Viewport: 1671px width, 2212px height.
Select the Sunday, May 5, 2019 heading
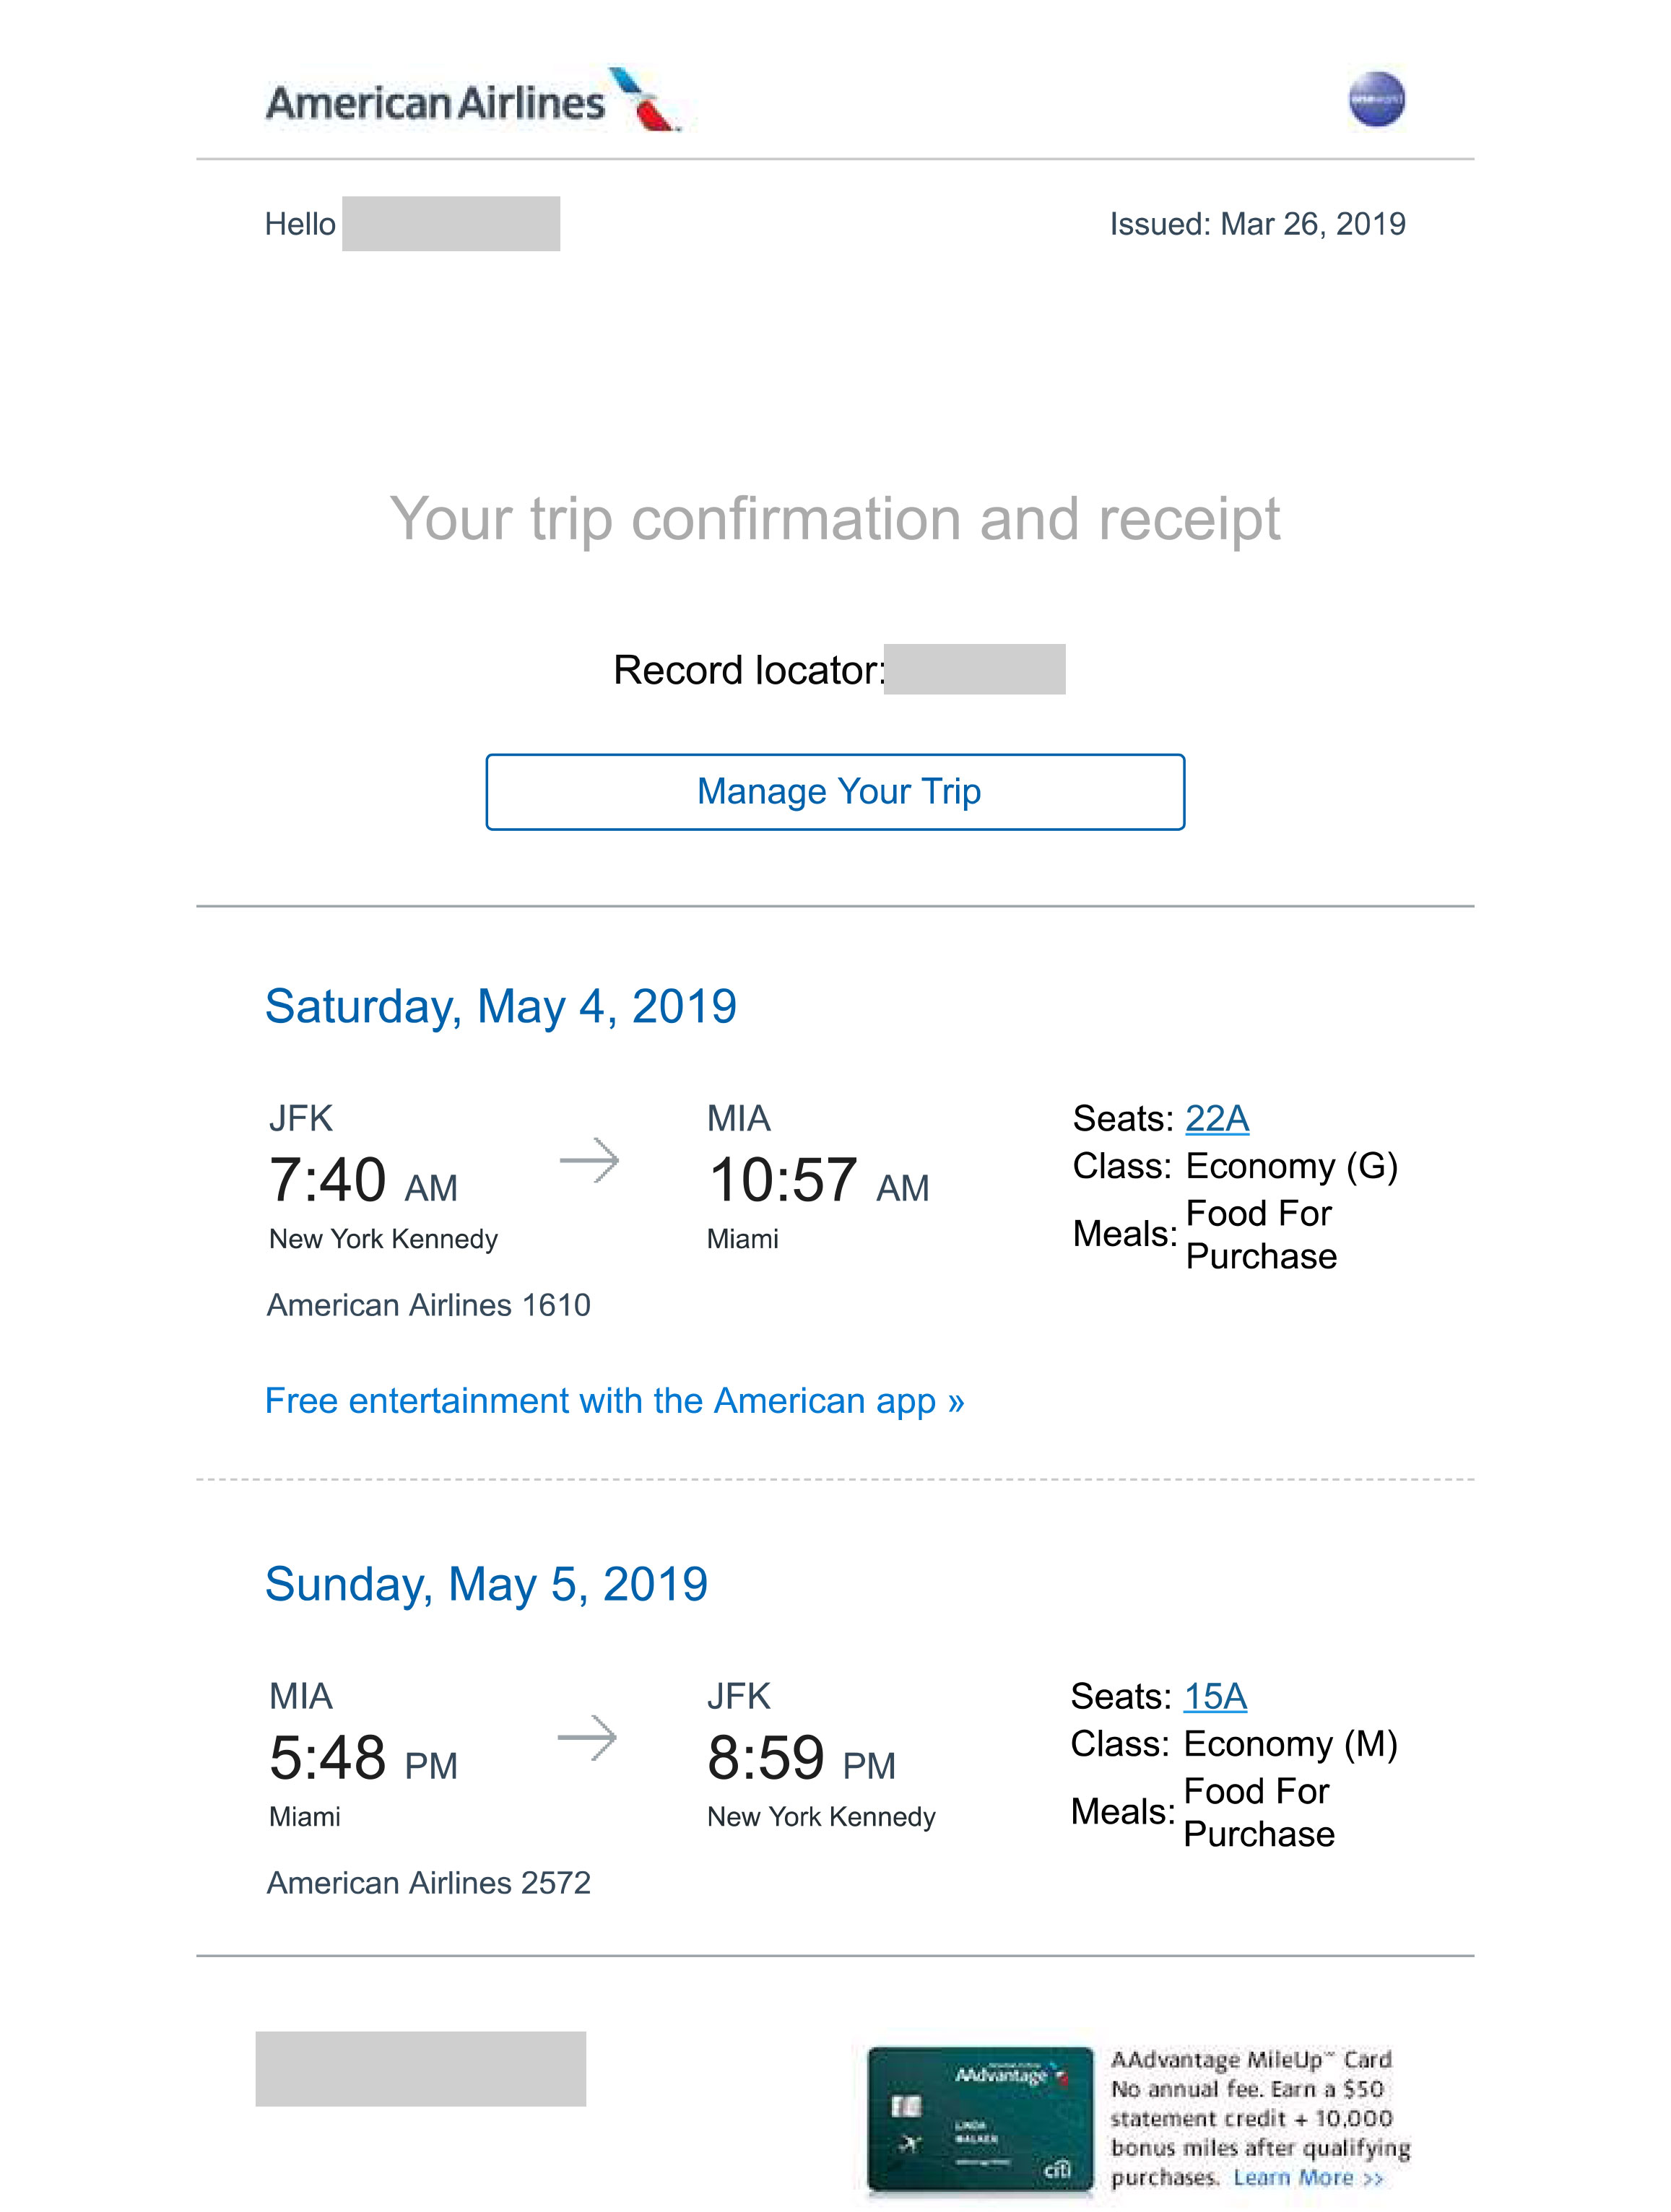tap(486, 1584)
